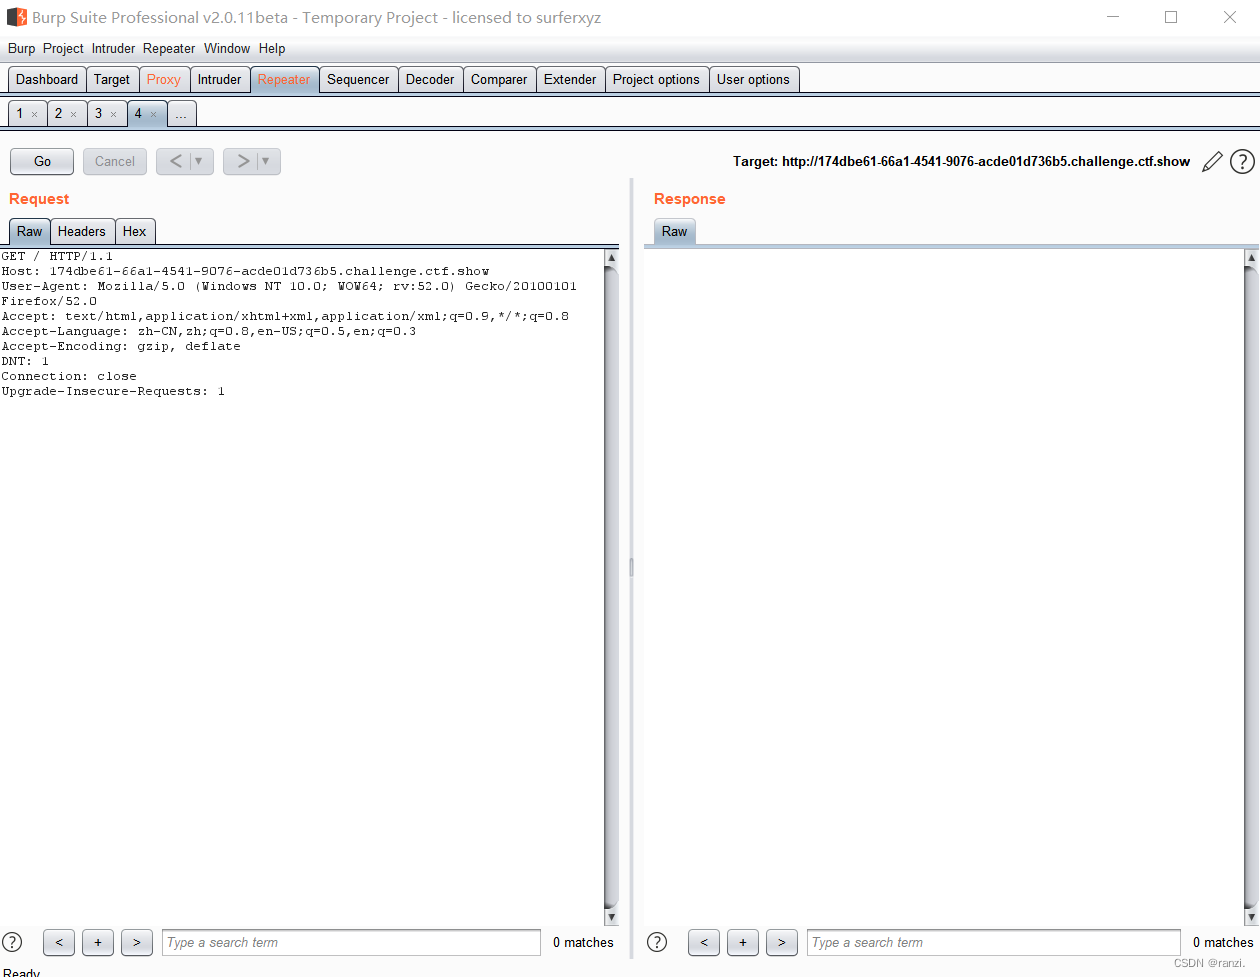The height and width of the screenshot is (977, 1260).
Task: Switch to the Proxy tab
Action: tap(164, 80)
